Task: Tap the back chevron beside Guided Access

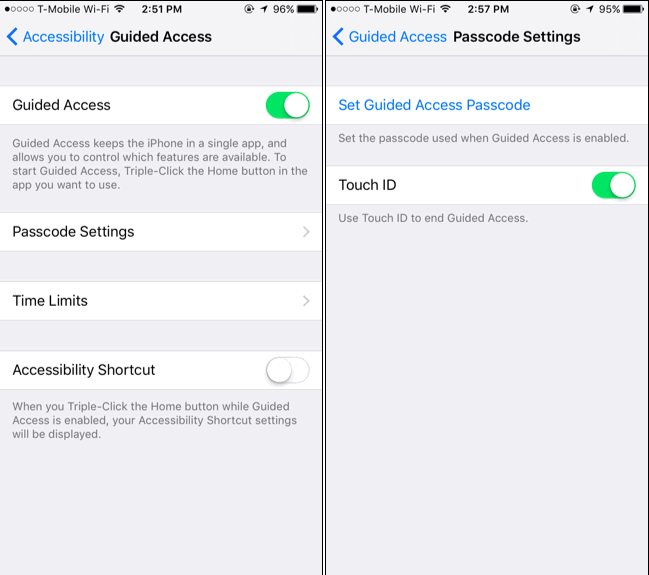Action: [338, 37]
